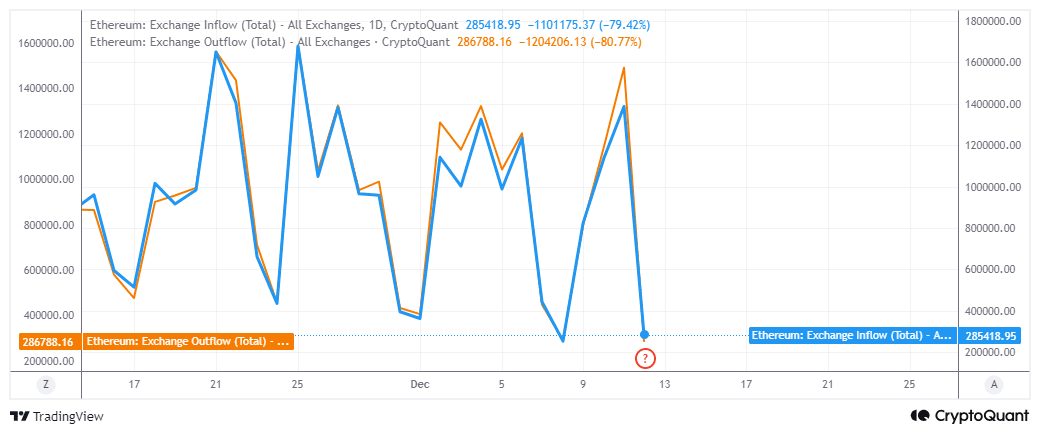Viewport: 1040px width, 434px height.
Task: Open the TradingView logo link
Action: point(57,416)
